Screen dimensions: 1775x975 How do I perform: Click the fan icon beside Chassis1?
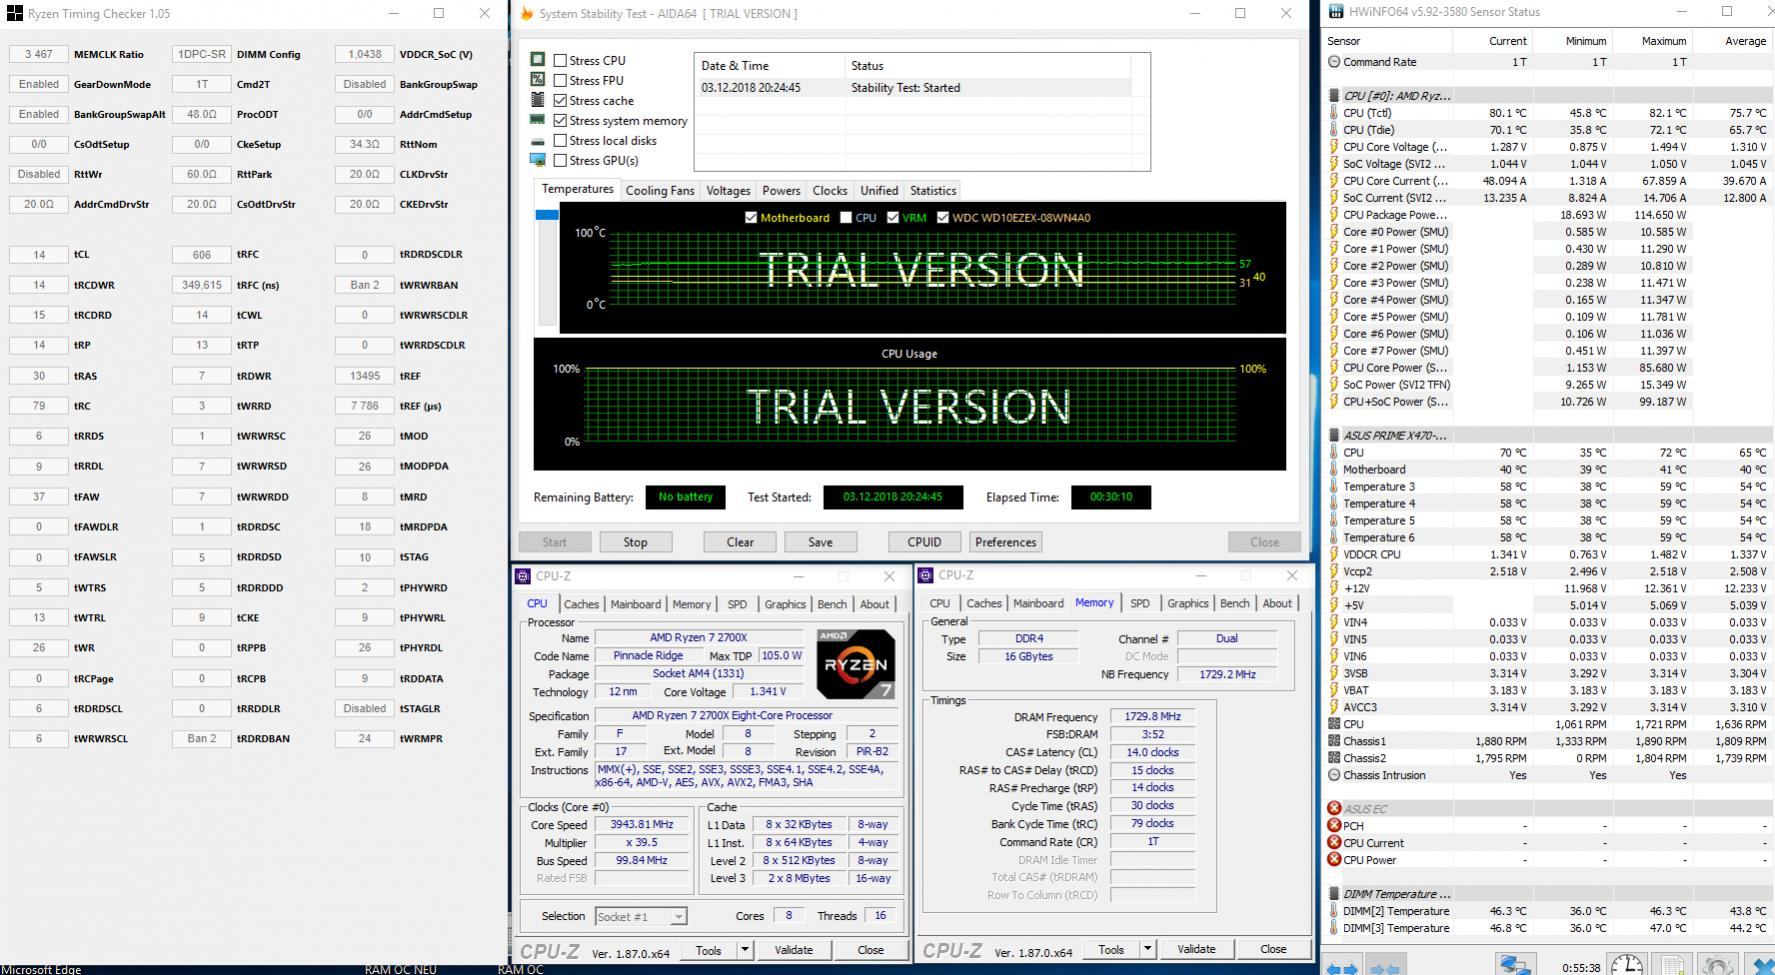pos(1333,741)
